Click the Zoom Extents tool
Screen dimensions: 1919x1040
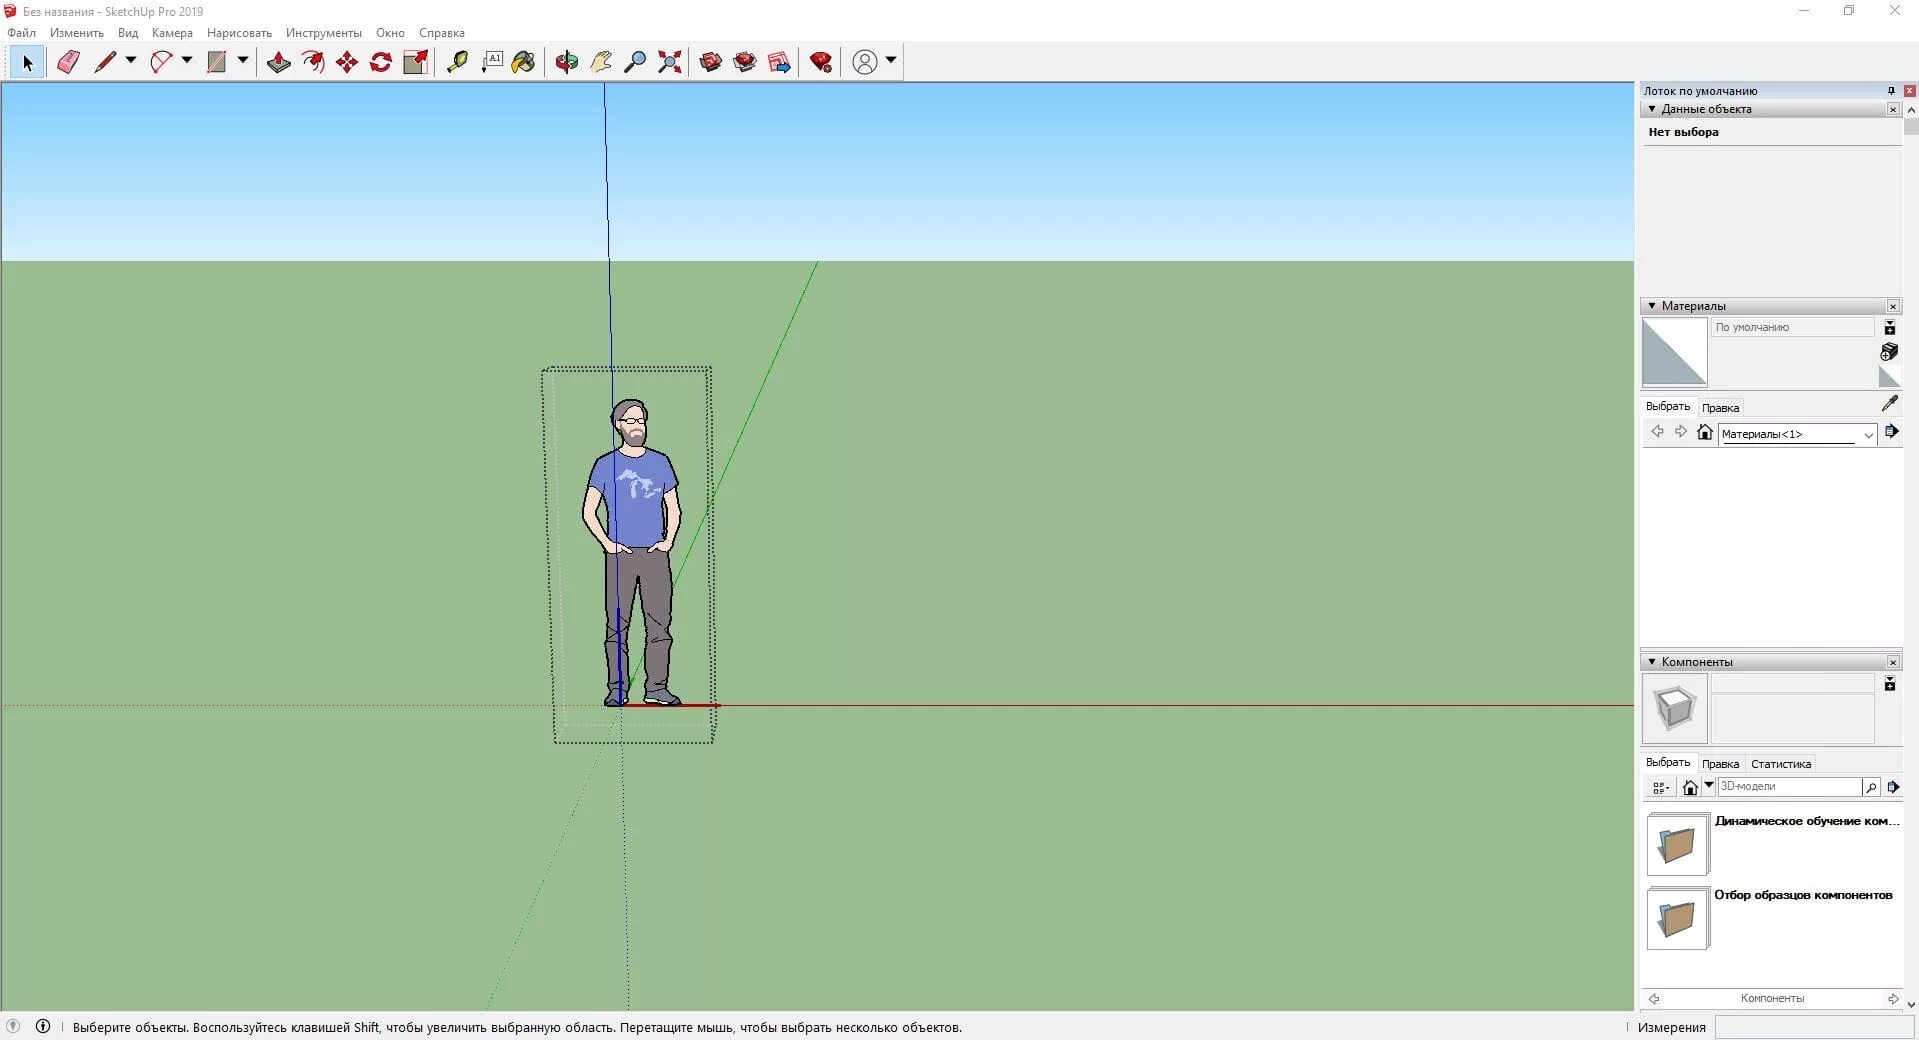coord(670,62)
